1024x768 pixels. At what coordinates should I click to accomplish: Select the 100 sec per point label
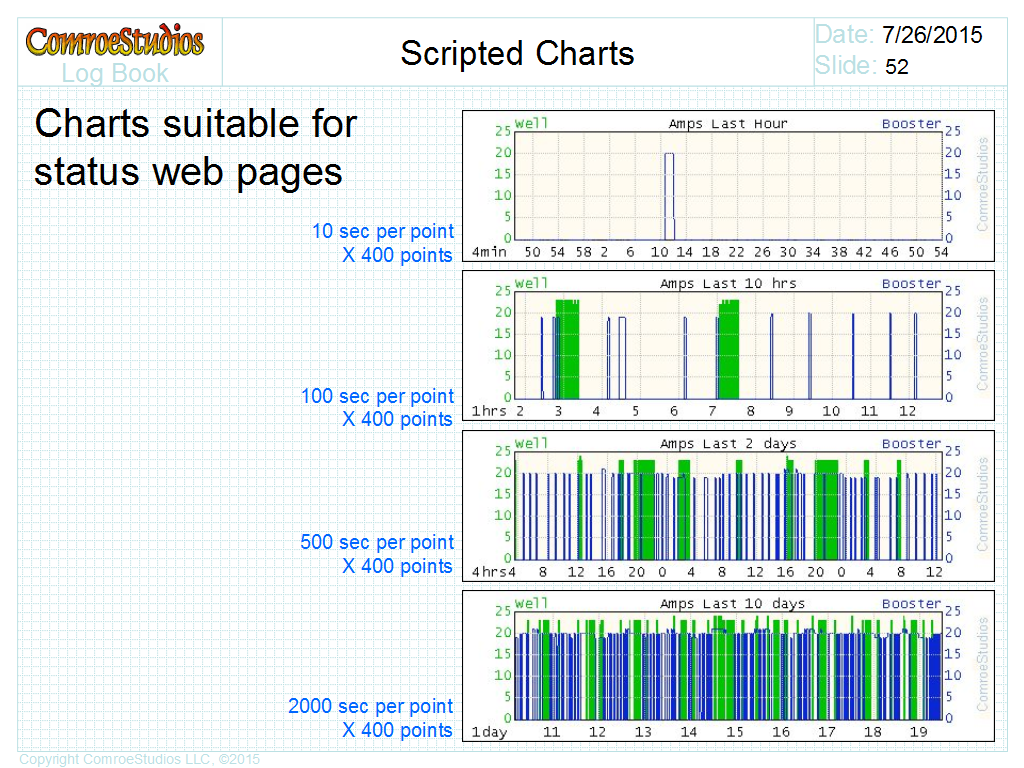click(x=377, y=396)
